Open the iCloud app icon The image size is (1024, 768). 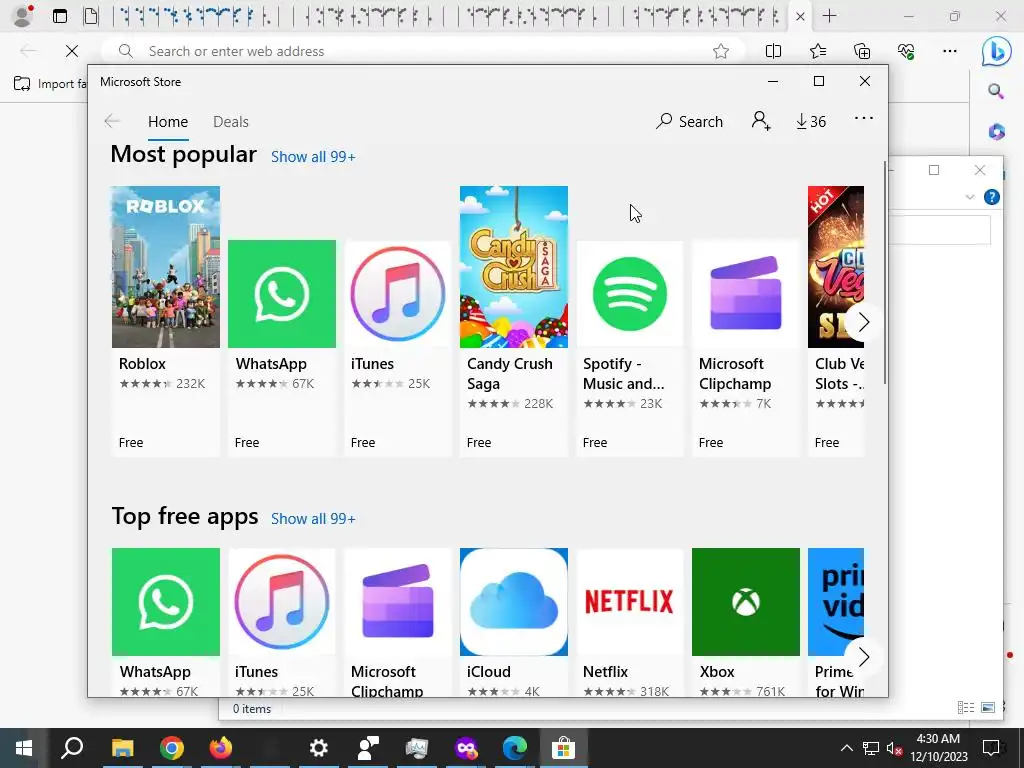pos(514,601)
